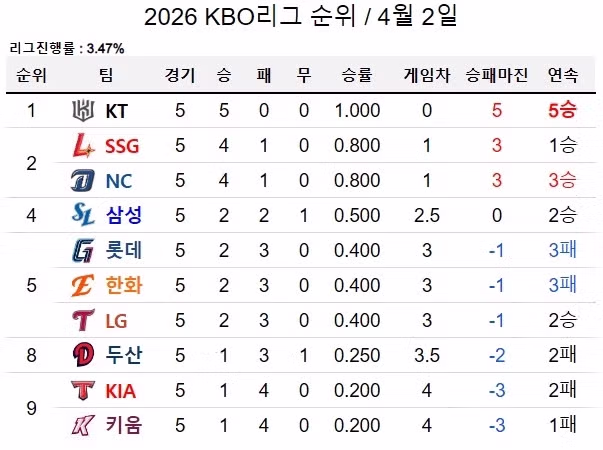Click the 2026 KBO리그 순위 title
This screenshot has width=603, height=450.
tap(301, 18)
